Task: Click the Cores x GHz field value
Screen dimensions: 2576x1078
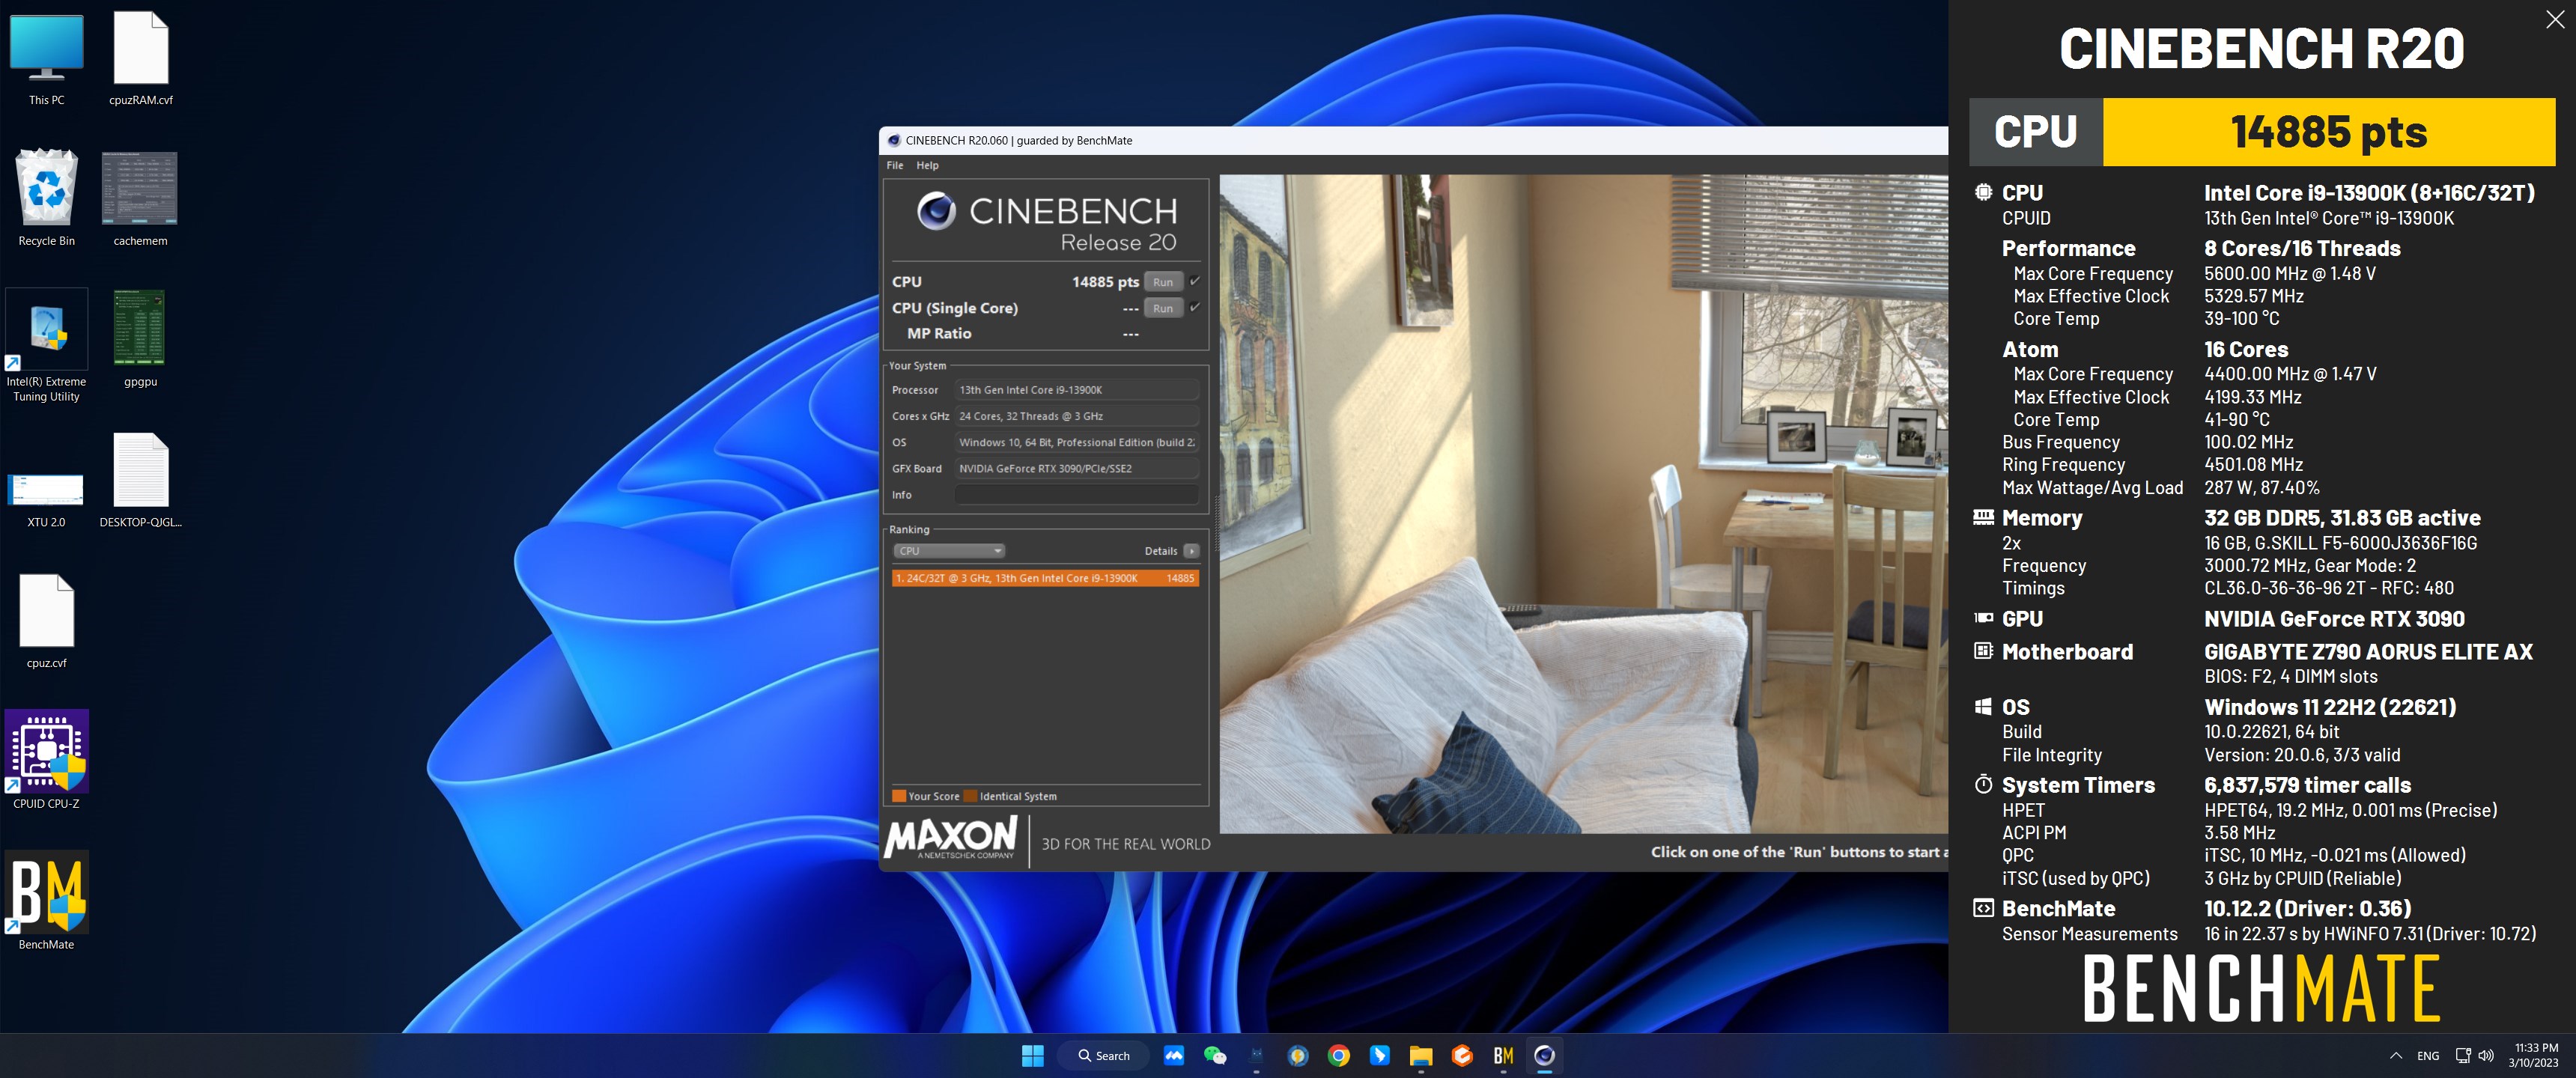Action: click(1076, 416)
